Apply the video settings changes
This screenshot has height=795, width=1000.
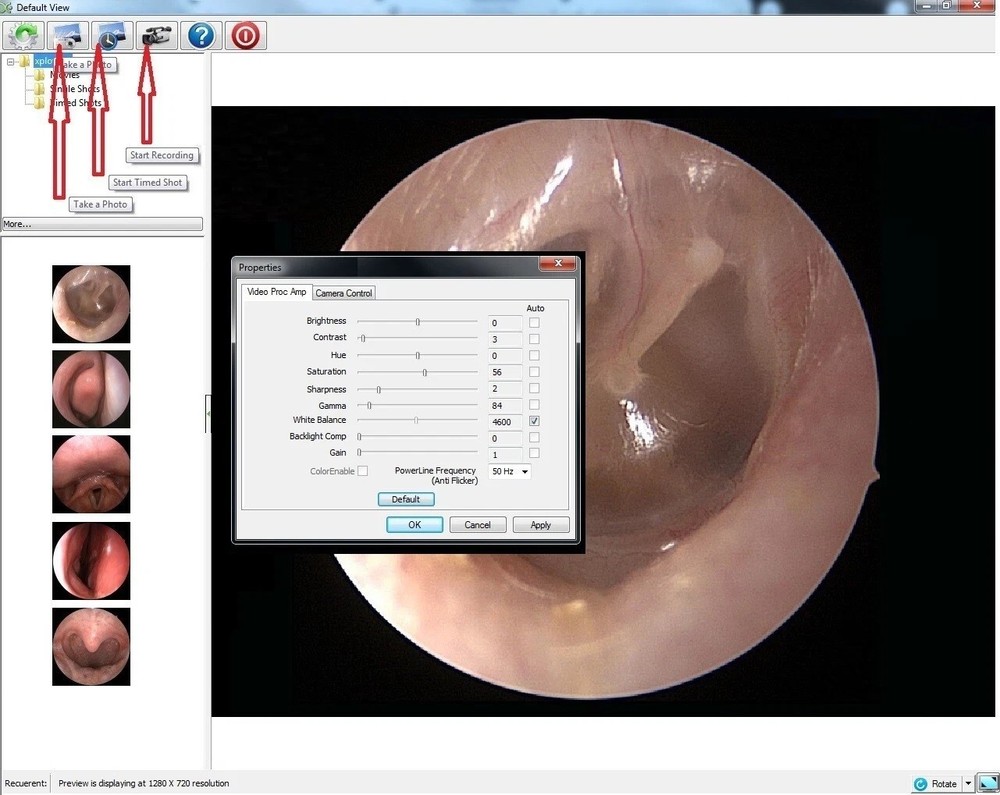[x=540, y=524]
